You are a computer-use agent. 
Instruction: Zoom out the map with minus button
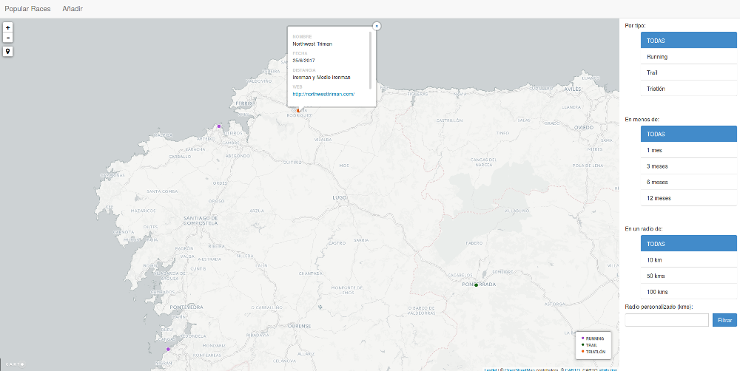tap(8, 38)
